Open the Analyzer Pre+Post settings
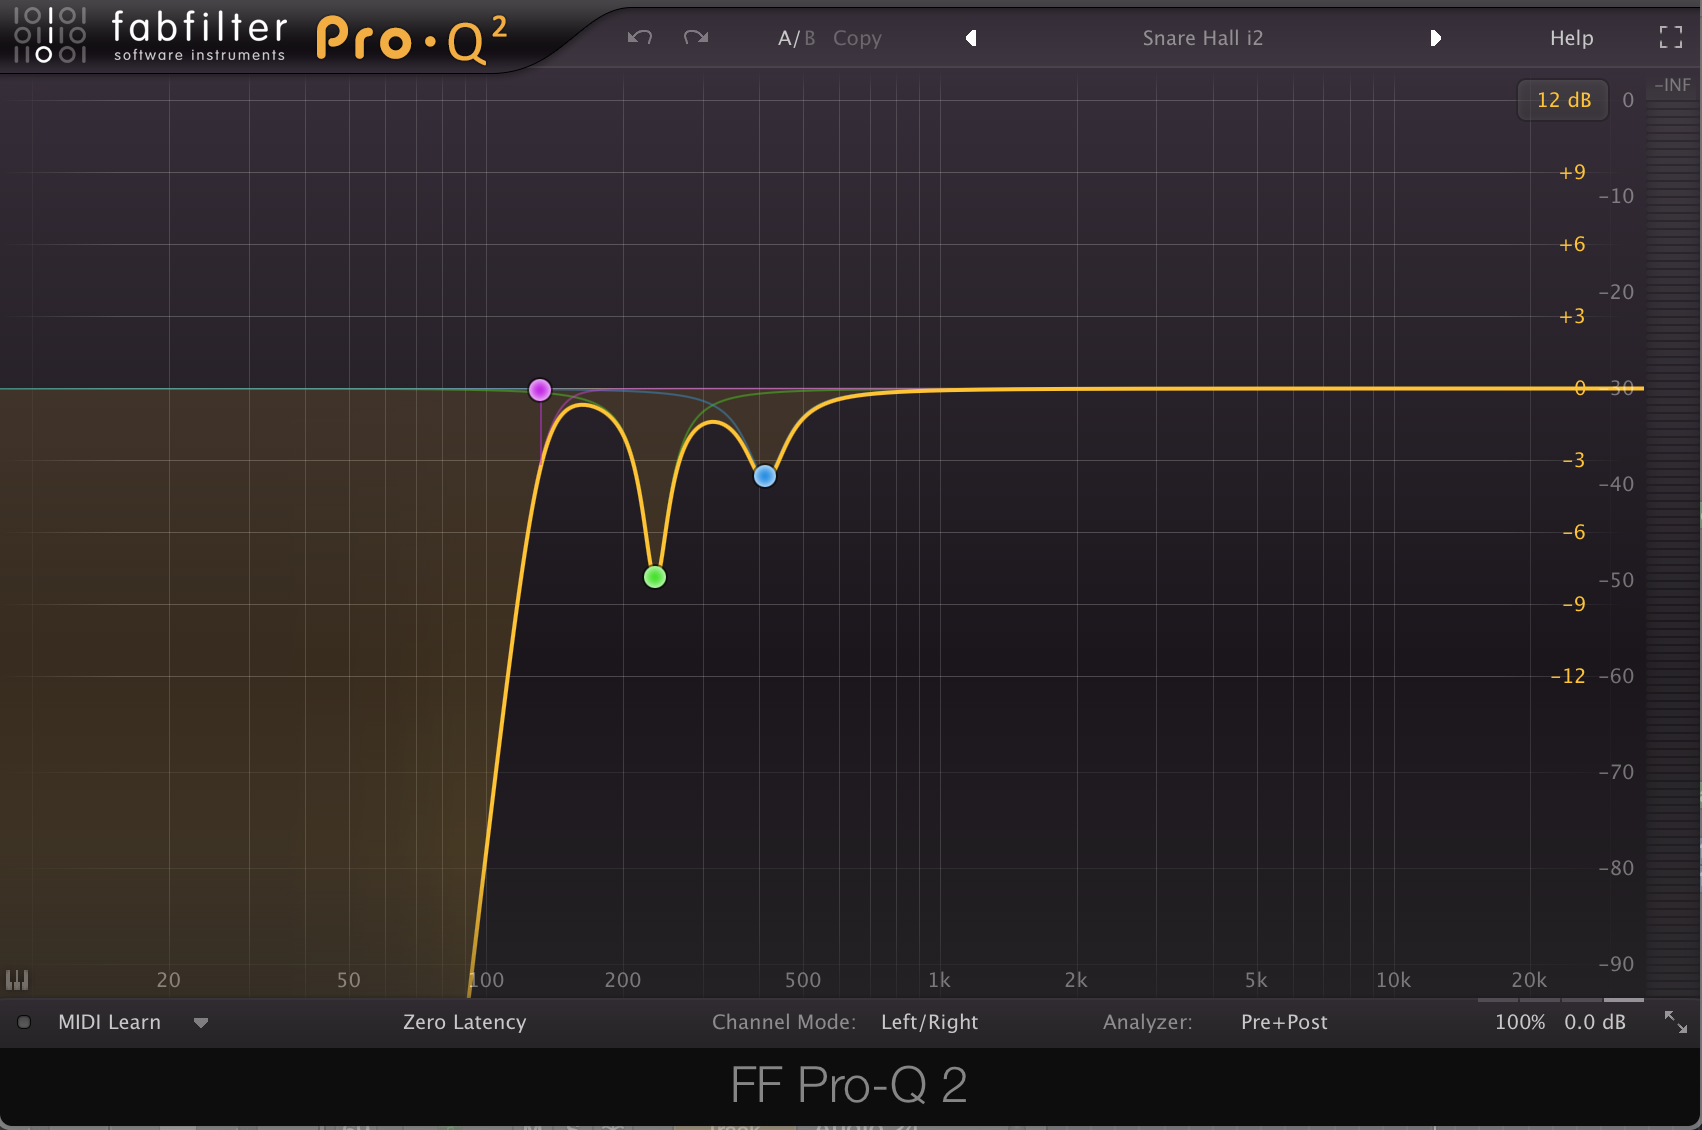Image resolution: width=1702 pixels, height=1130 pixels. [1284, 1022]
